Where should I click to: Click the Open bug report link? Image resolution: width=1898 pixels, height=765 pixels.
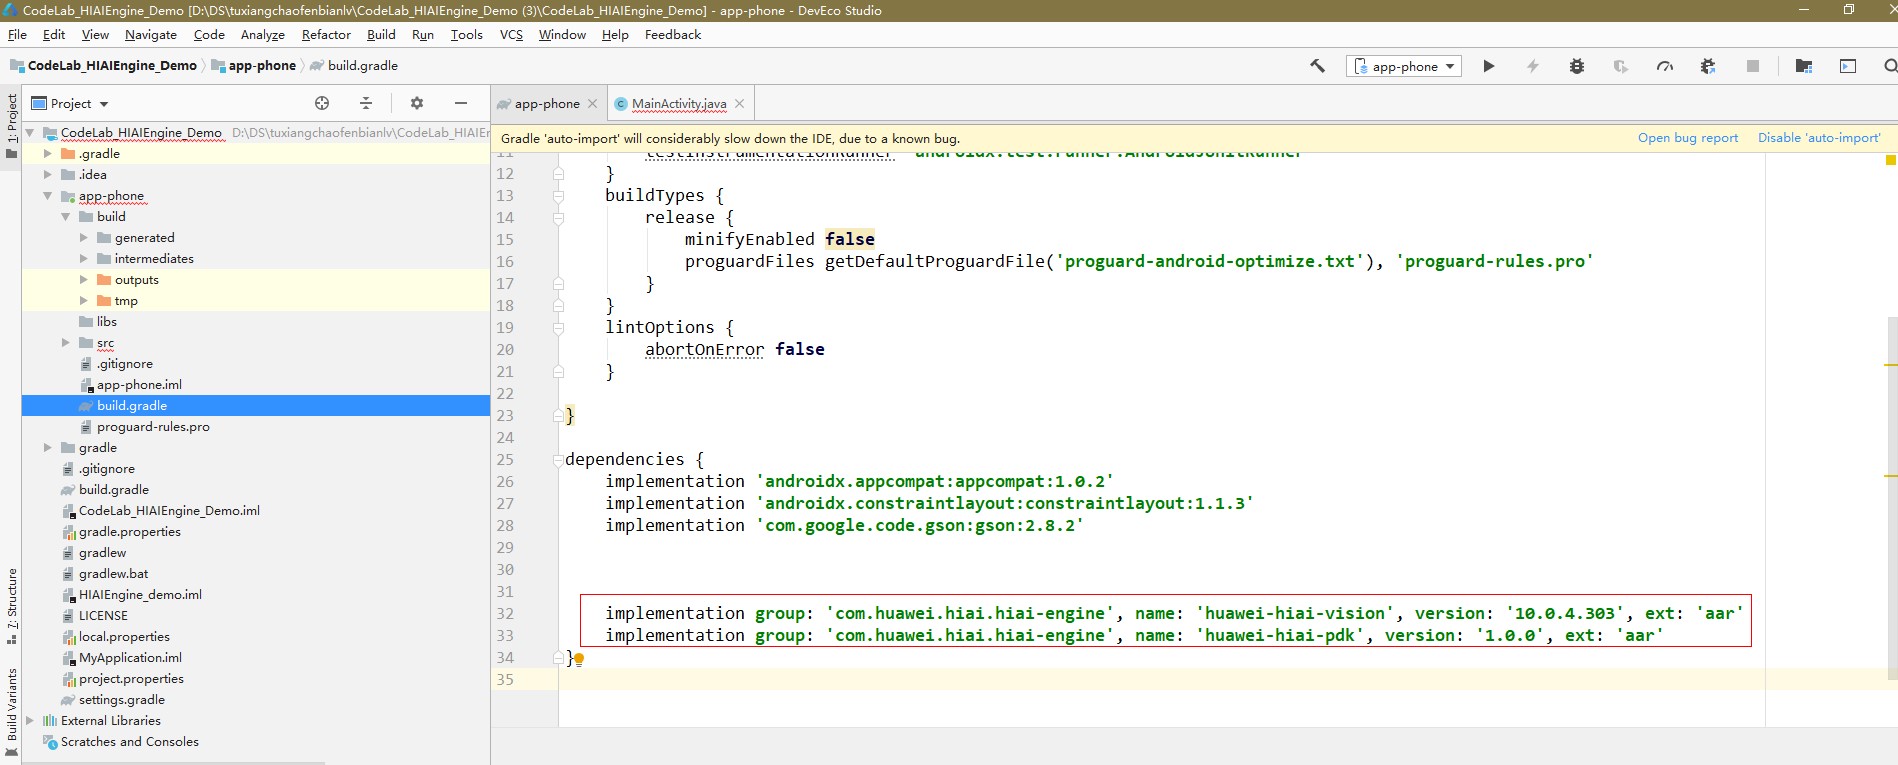(1688, 138)
